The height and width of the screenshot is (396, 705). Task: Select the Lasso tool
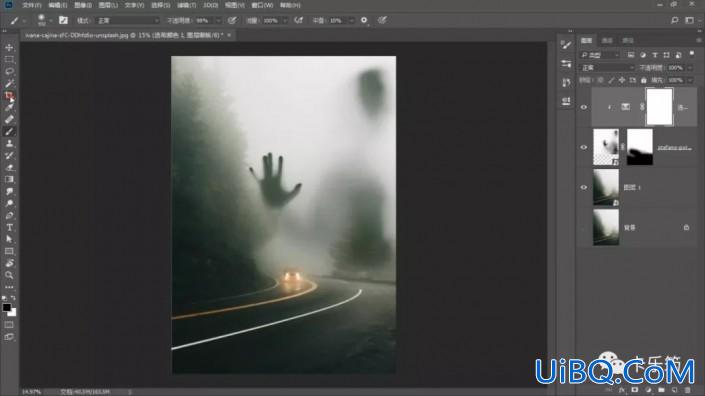[x=9, y=71]
